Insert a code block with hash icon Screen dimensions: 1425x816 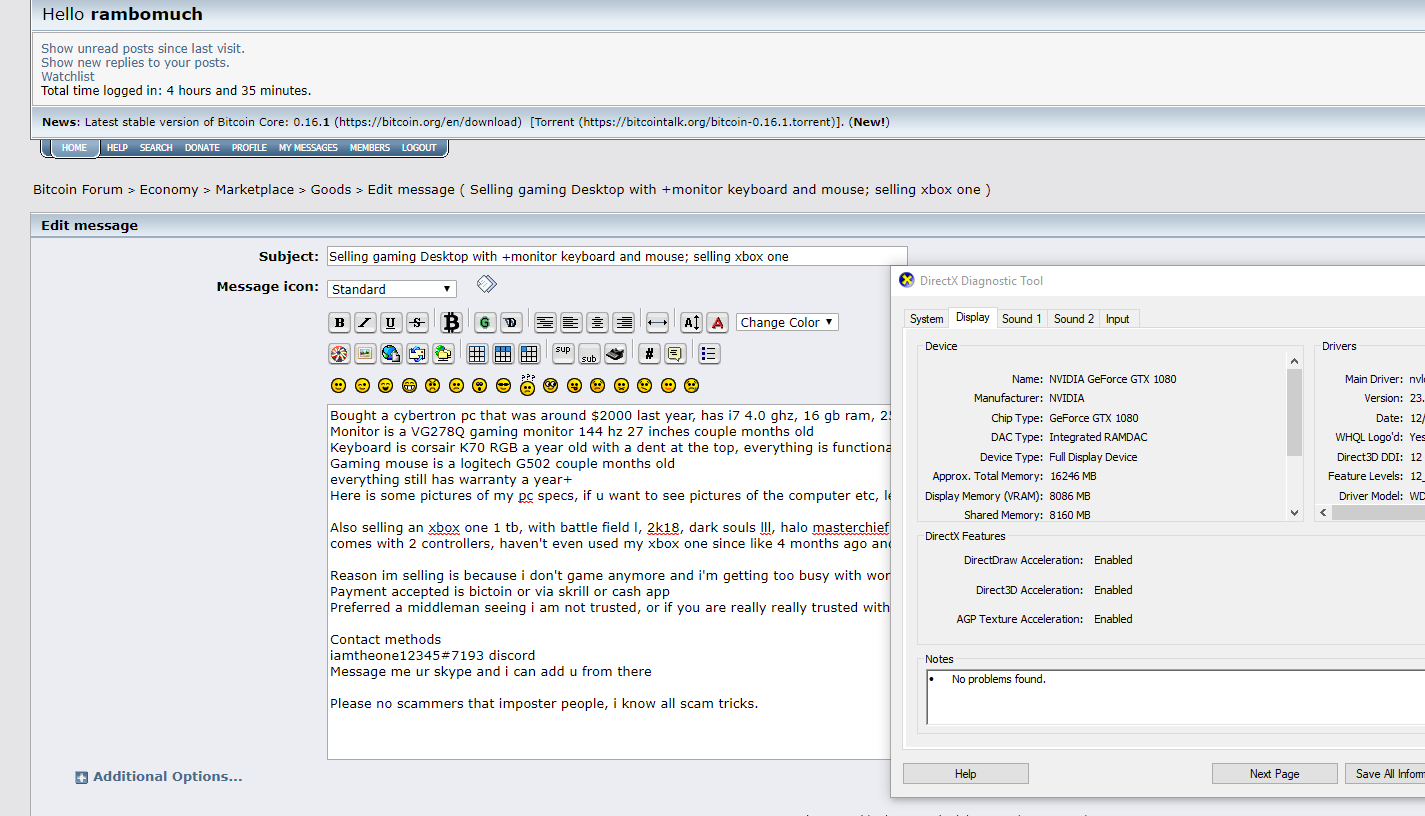(x=649, y=353)
